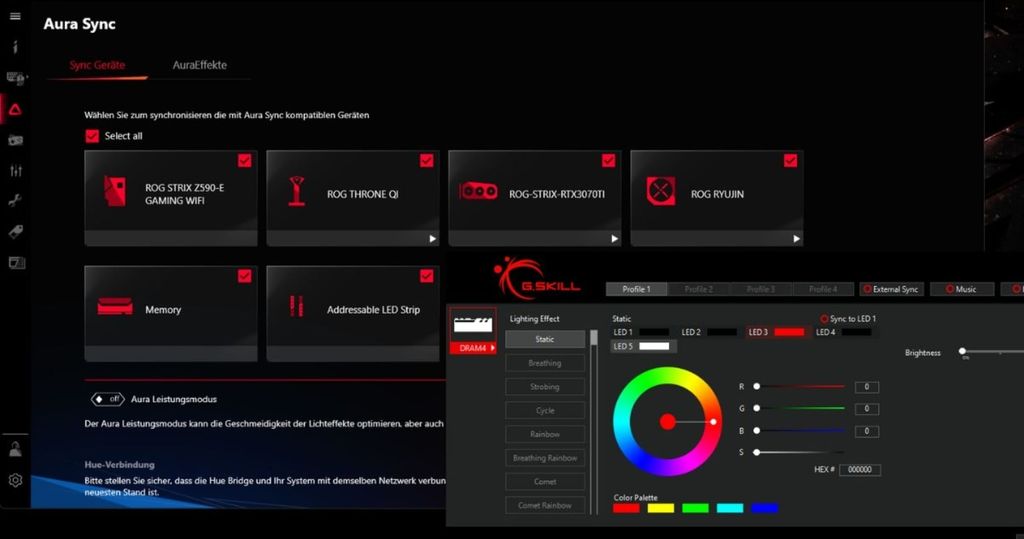Choose the Comet lighting effect

pos(545,482)
